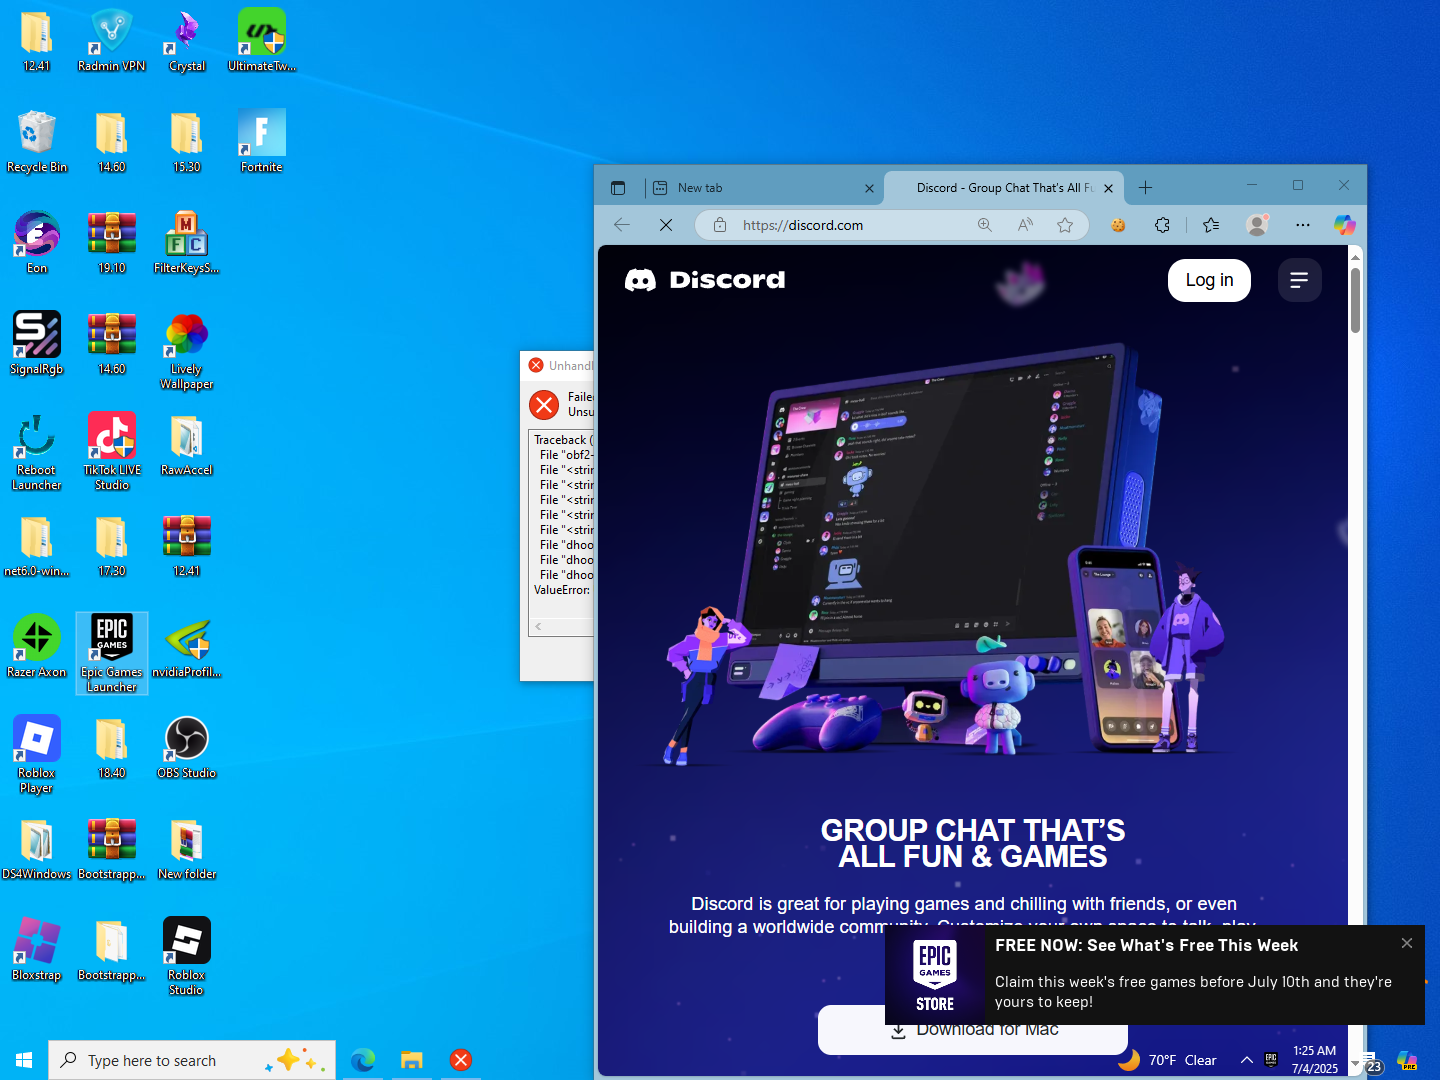The height and width of the screenshot is (1080, 1440).
Task: Select the net6.0-win... folder
Action: (37, 546)
